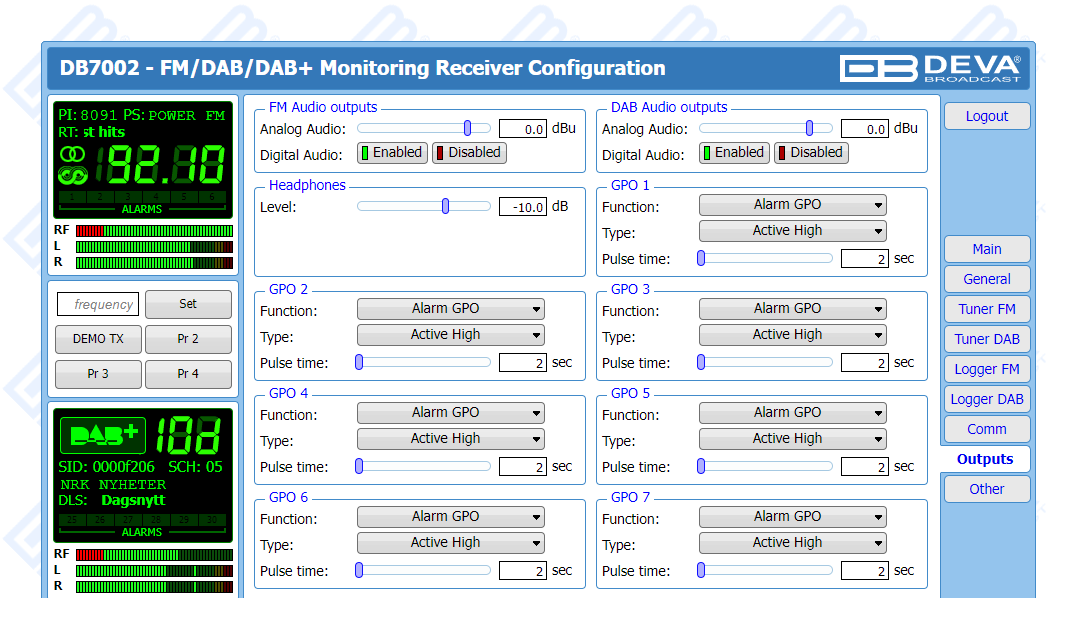Disable FM Digital Audio output
The width and height of the screenshot is (1077, 638).
click(x=469, y=153)
